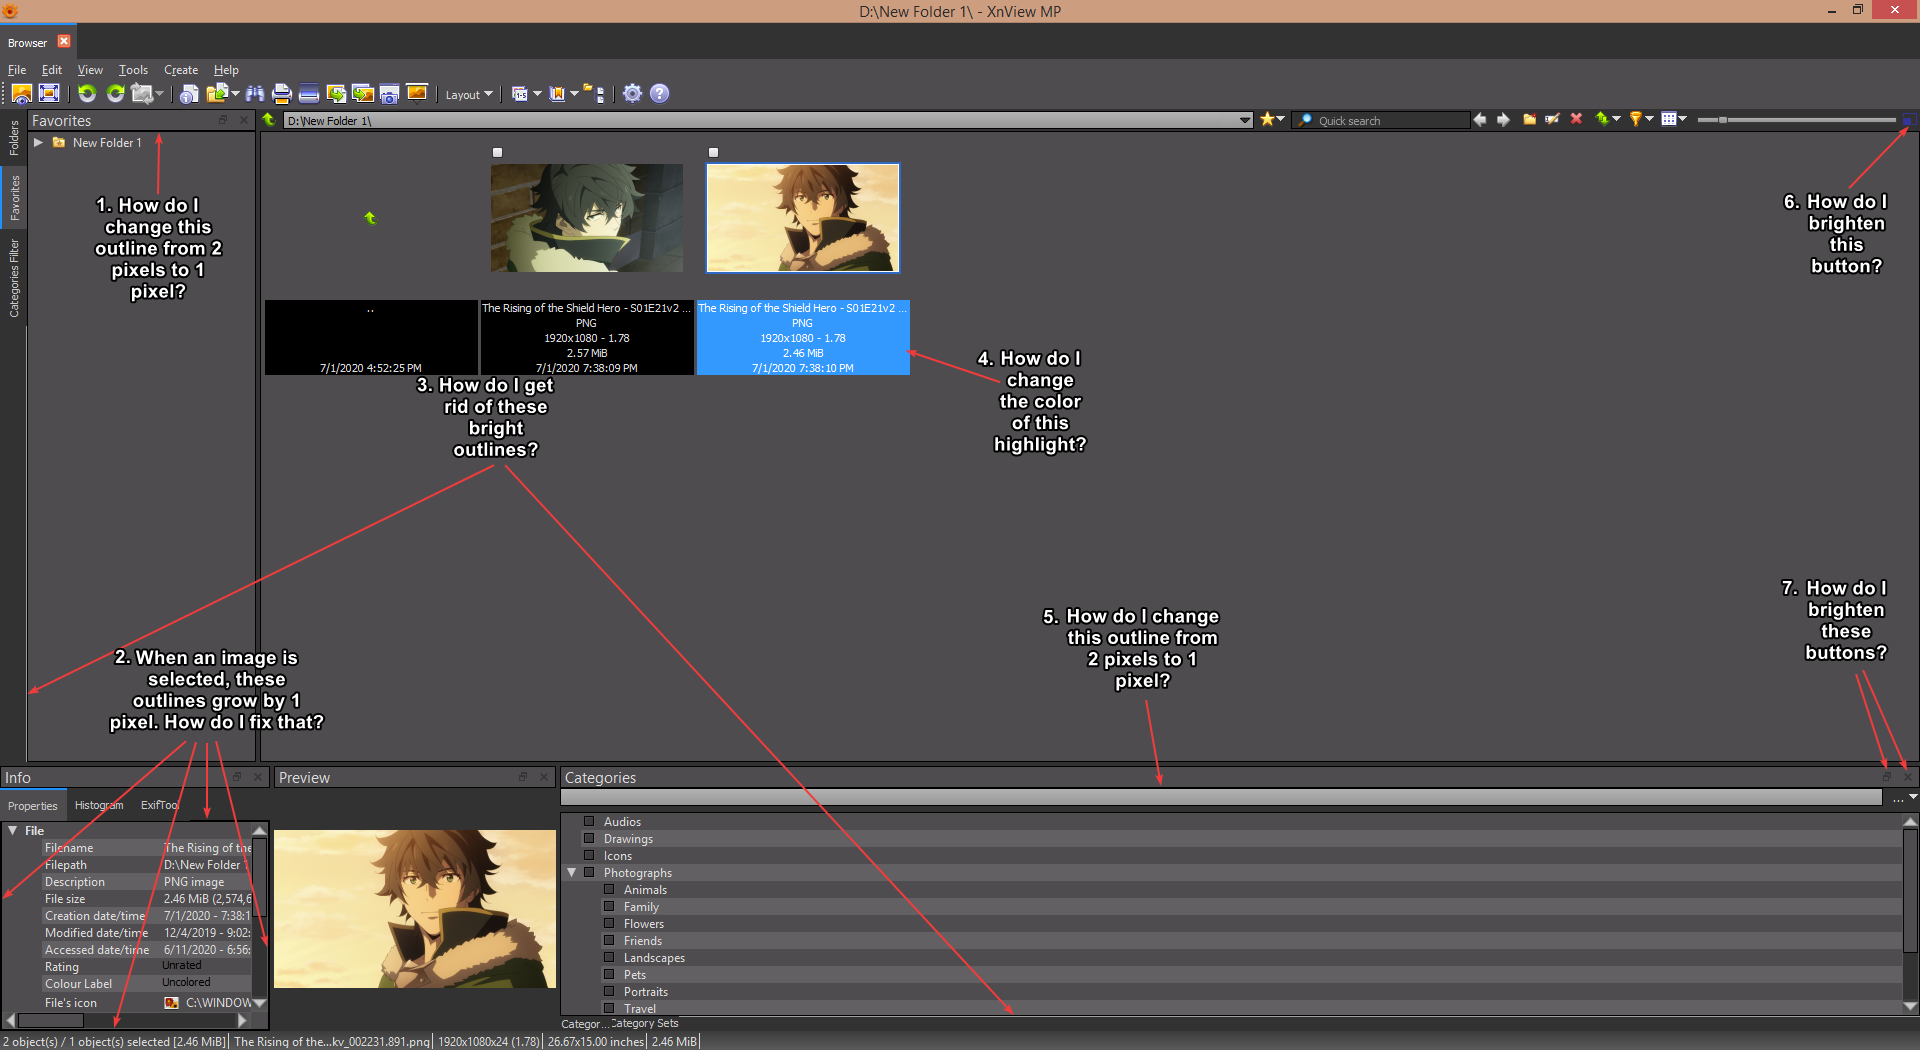Click the green Sort arrows icon
Viewport: 1920px width, 1050px height.
(1602, 120)
